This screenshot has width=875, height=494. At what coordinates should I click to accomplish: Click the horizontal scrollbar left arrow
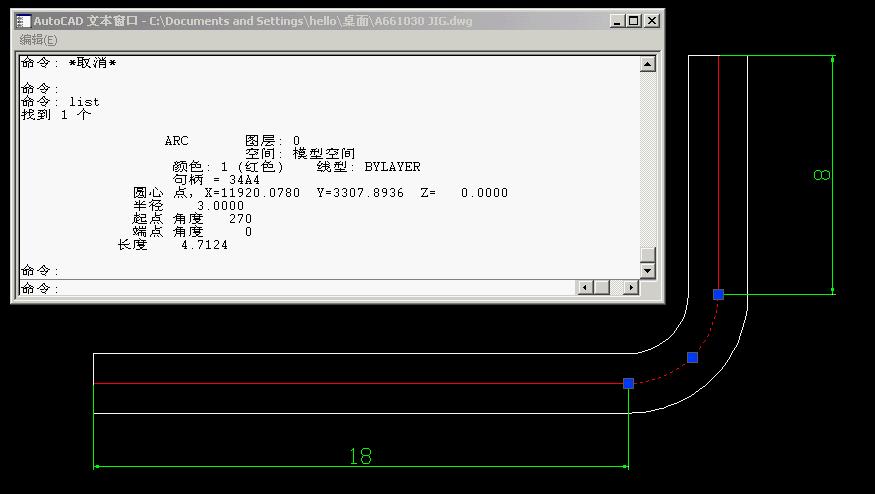point(584,287)
